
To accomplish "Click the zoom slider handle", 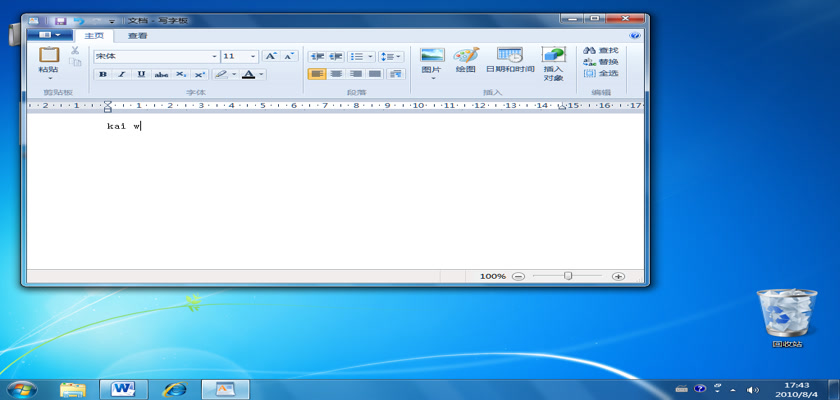I will pos(568,275).
